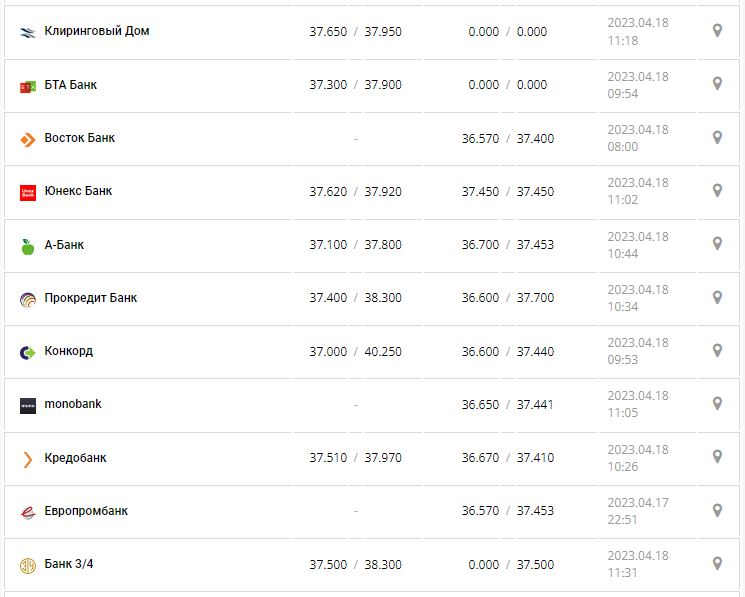745x597 pixels.
Task: Click the Кредобанк location pin
Action: [717, 456]
